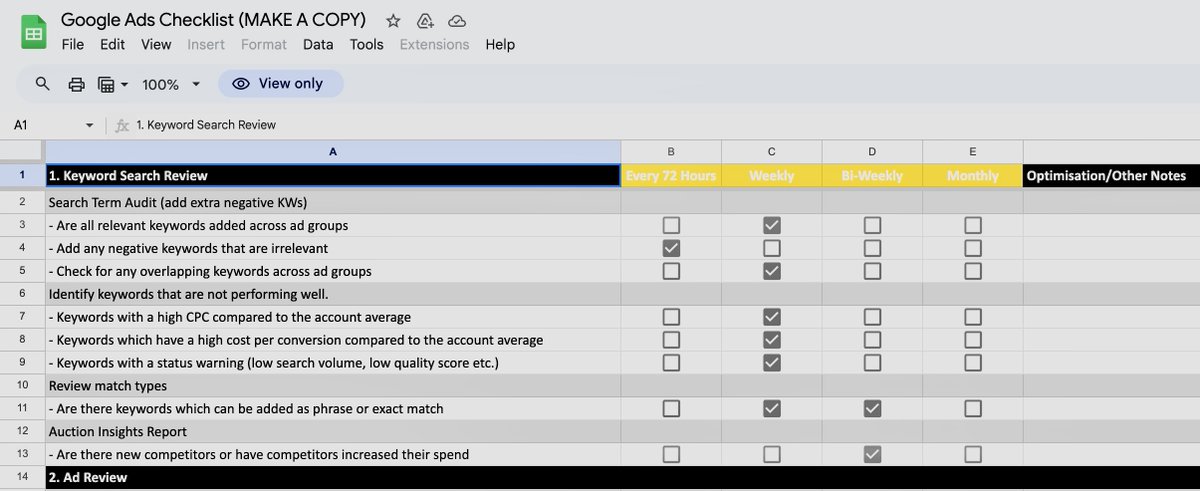This screenshot has width=1200, height=491.
Task: Select column B header
Action: 671,152
